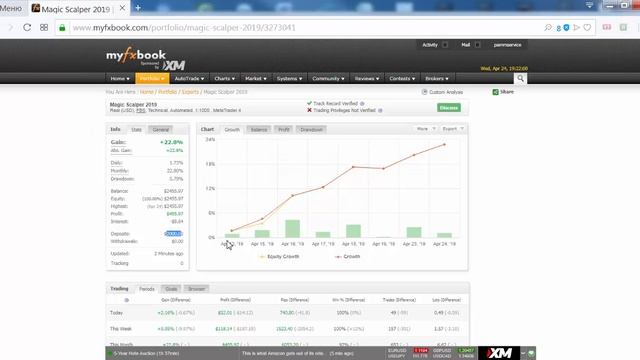This screenshot has height=360, width=640.
Task: Open the speed dial grid icon
Action: (44, 27)
